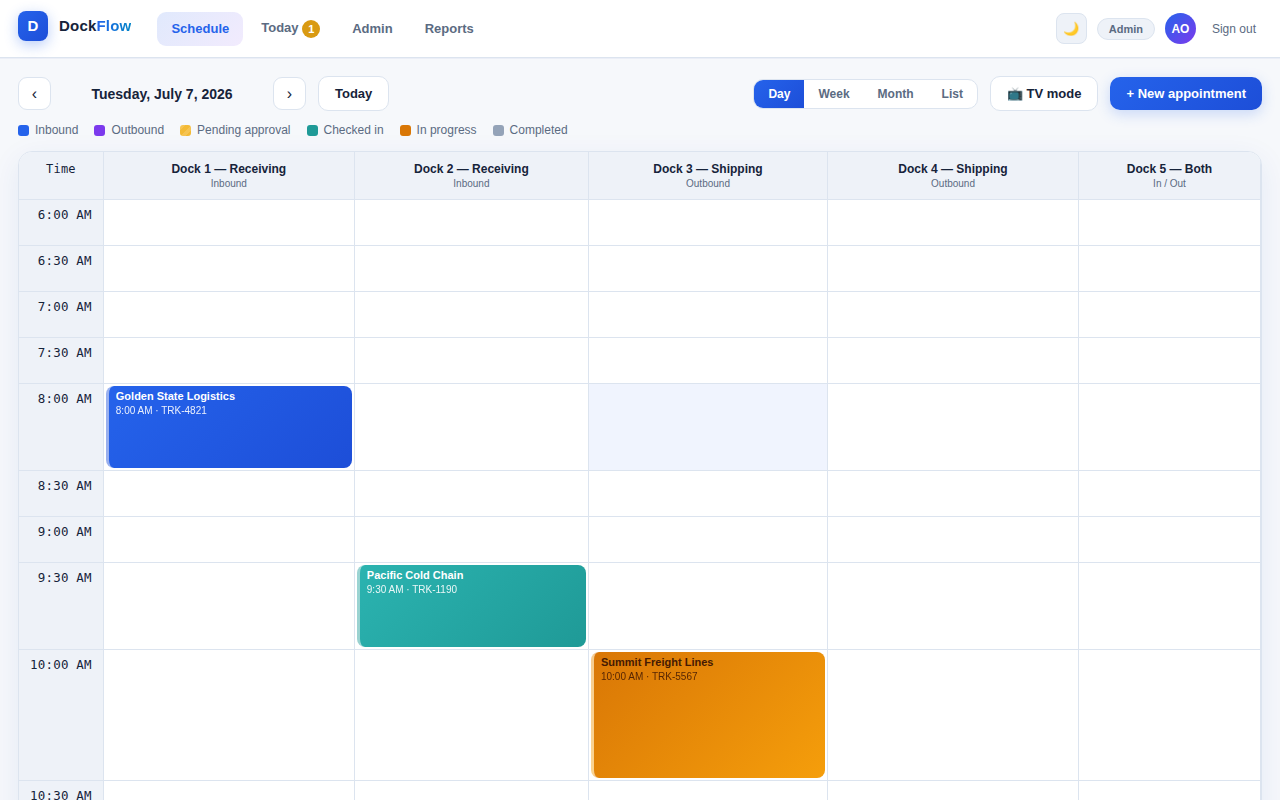This screenshot has width=1280, height=800.
Task: Select the Dock 5 — Both column header
Action: coord(1170,176)
